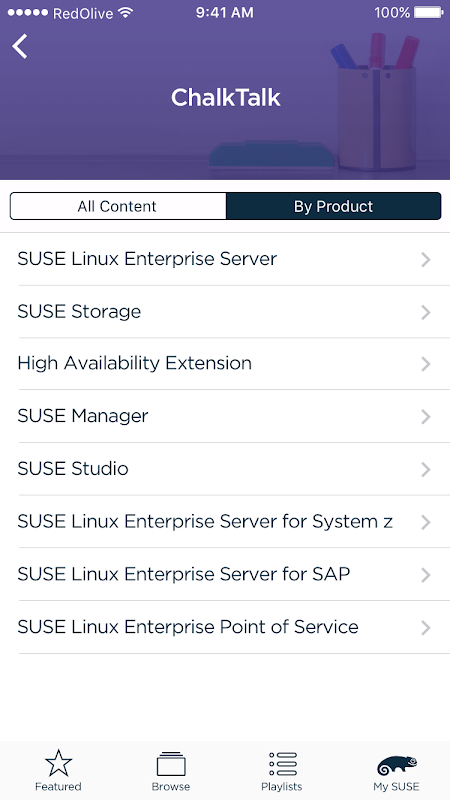Open My SUSE chameleon icon
The image size is (450, 800).
click(x=397, y=765)
